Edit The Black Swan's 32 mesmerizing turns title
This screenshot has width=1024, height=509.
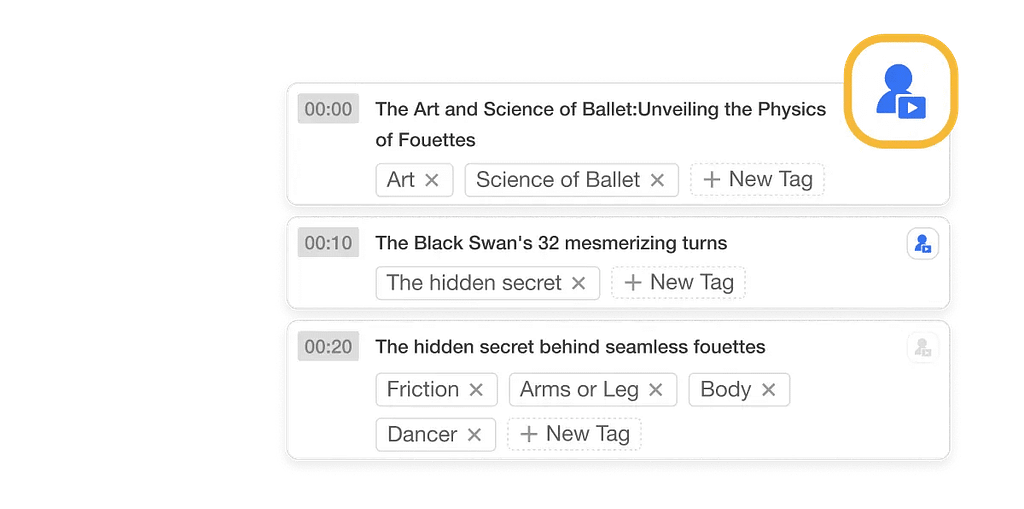[x=551, y=243]
